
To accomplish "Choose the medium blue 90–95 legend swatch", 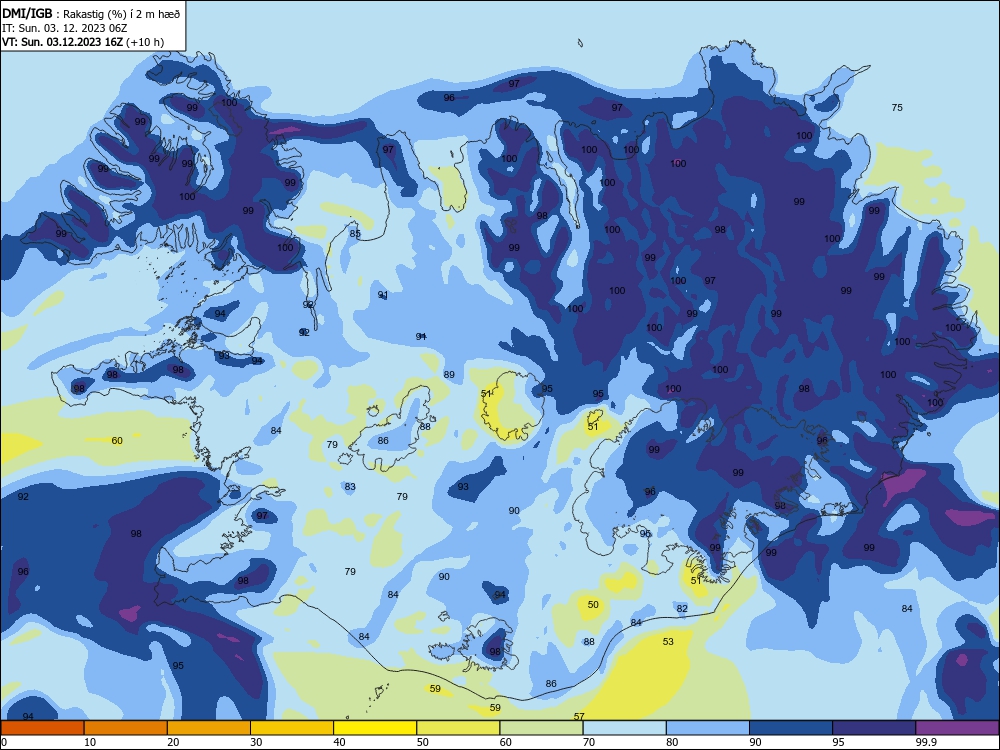I will click(791, 728).
